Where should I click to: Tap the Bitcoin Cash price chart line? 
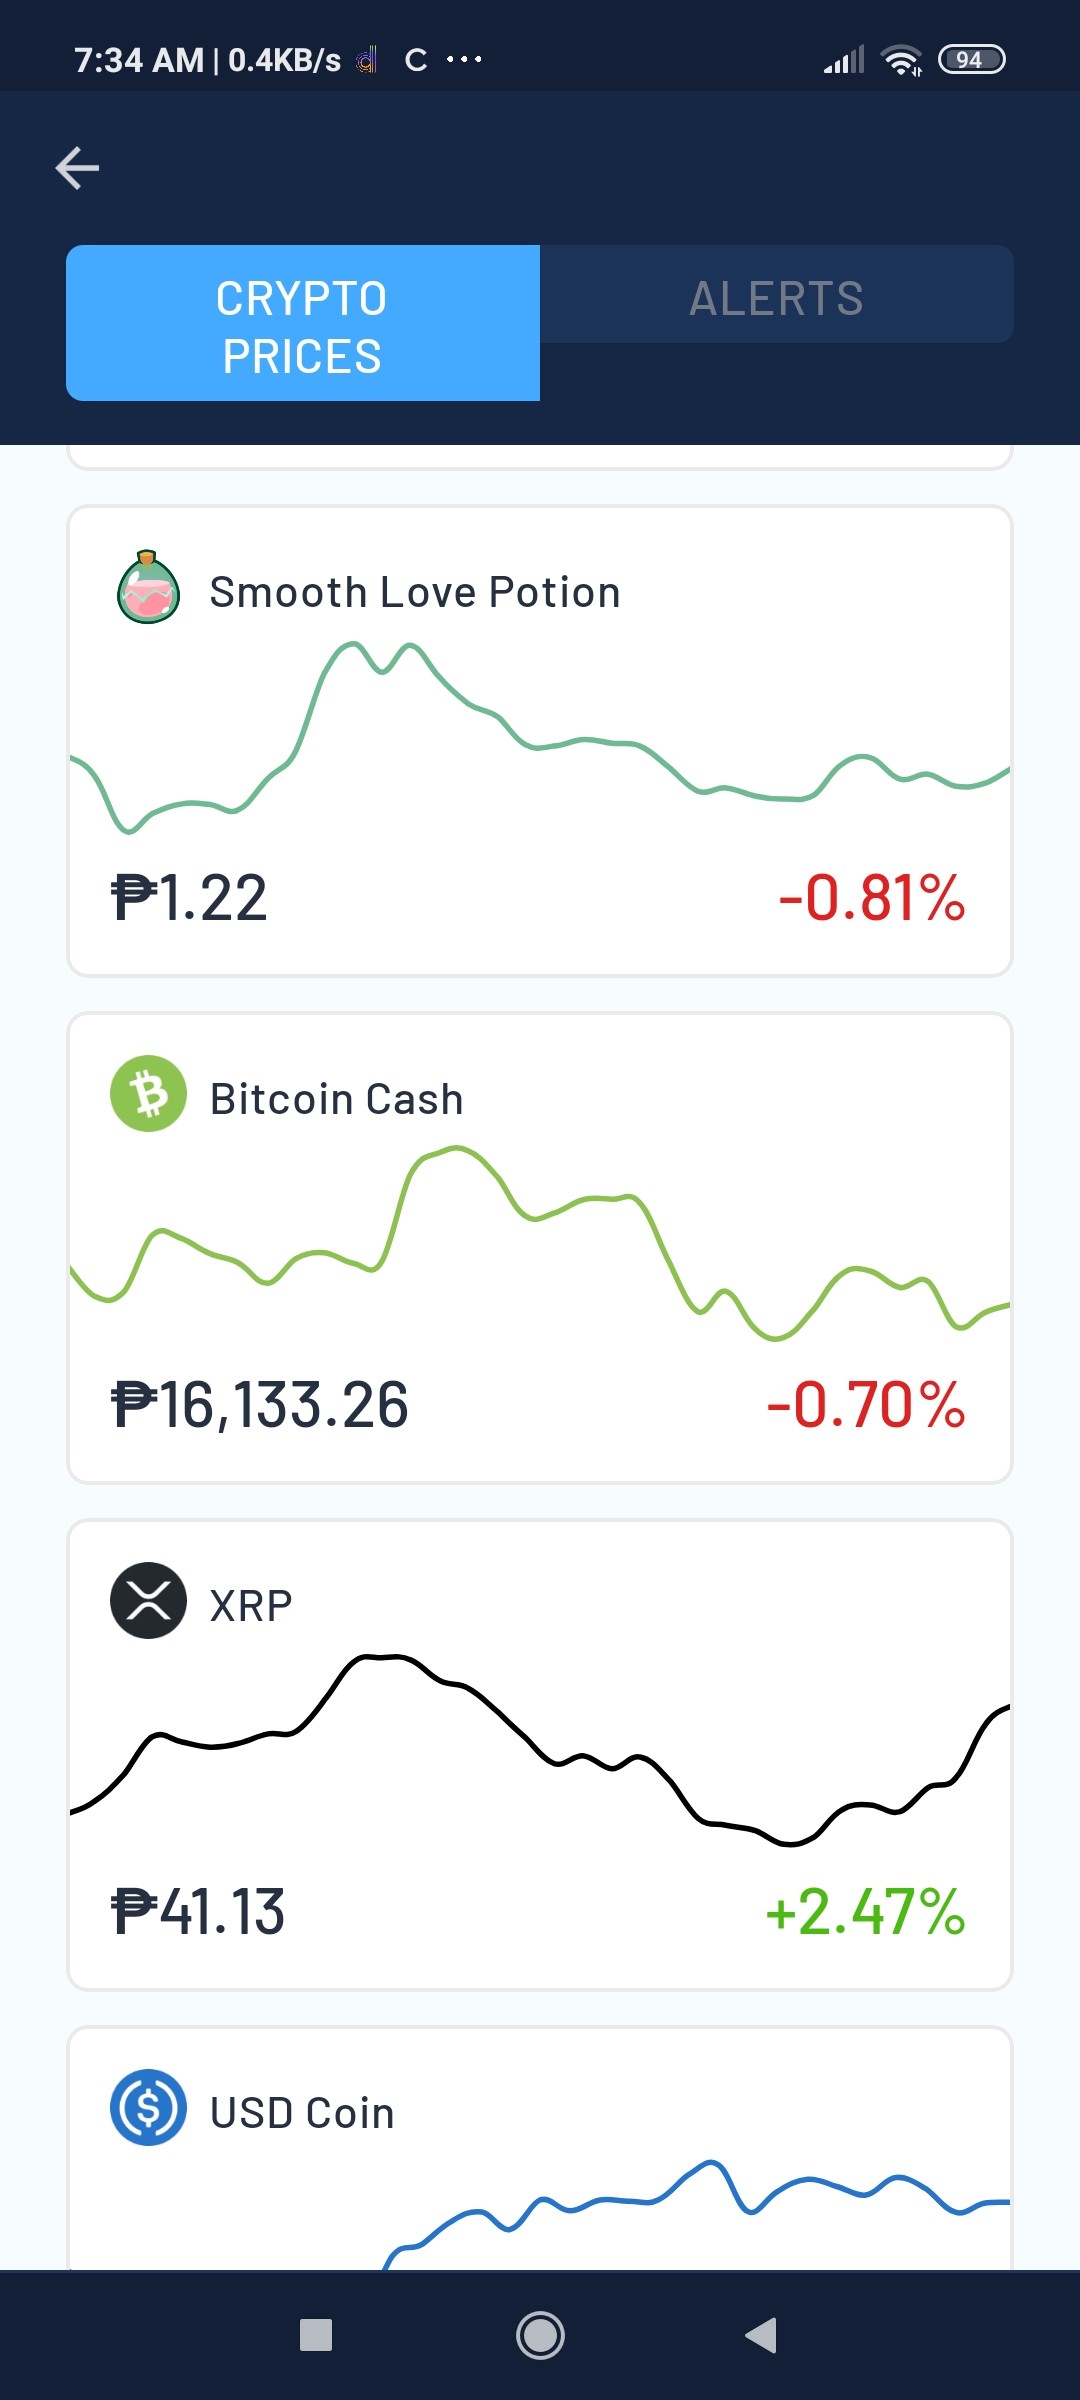540,1243
